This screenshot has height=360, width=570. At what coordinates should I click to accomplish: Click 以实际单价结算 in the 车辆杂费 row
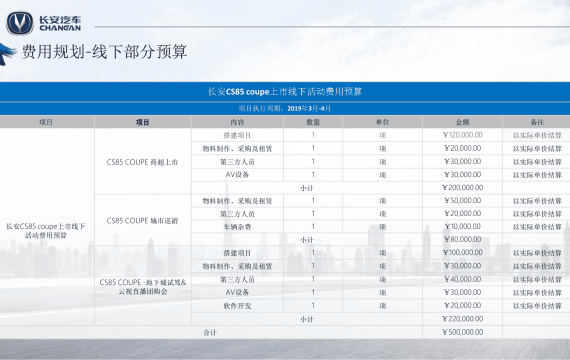click(537, 227)
